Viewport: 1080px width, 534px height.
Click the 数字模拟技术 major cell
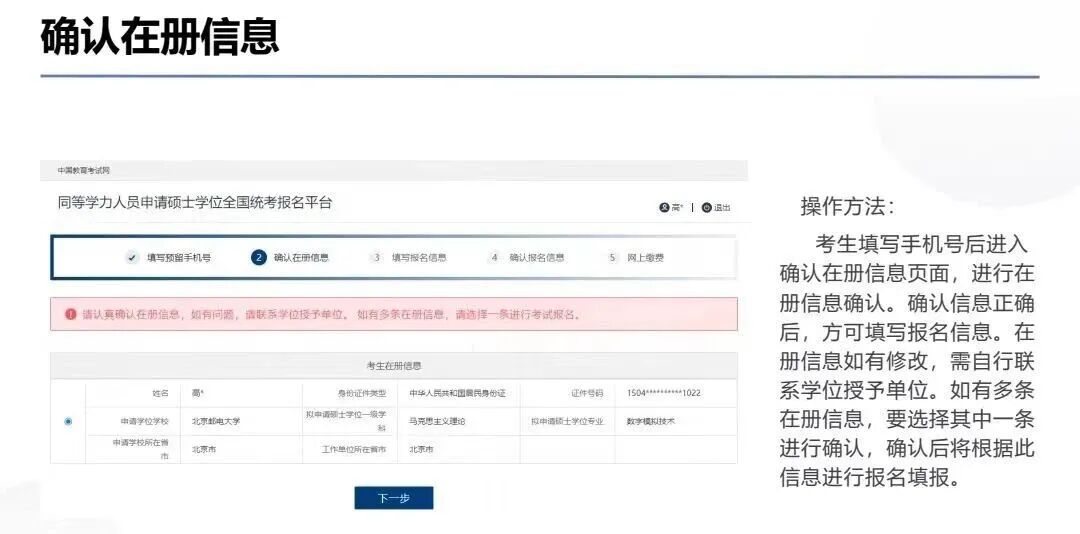(x=650, y=421)
